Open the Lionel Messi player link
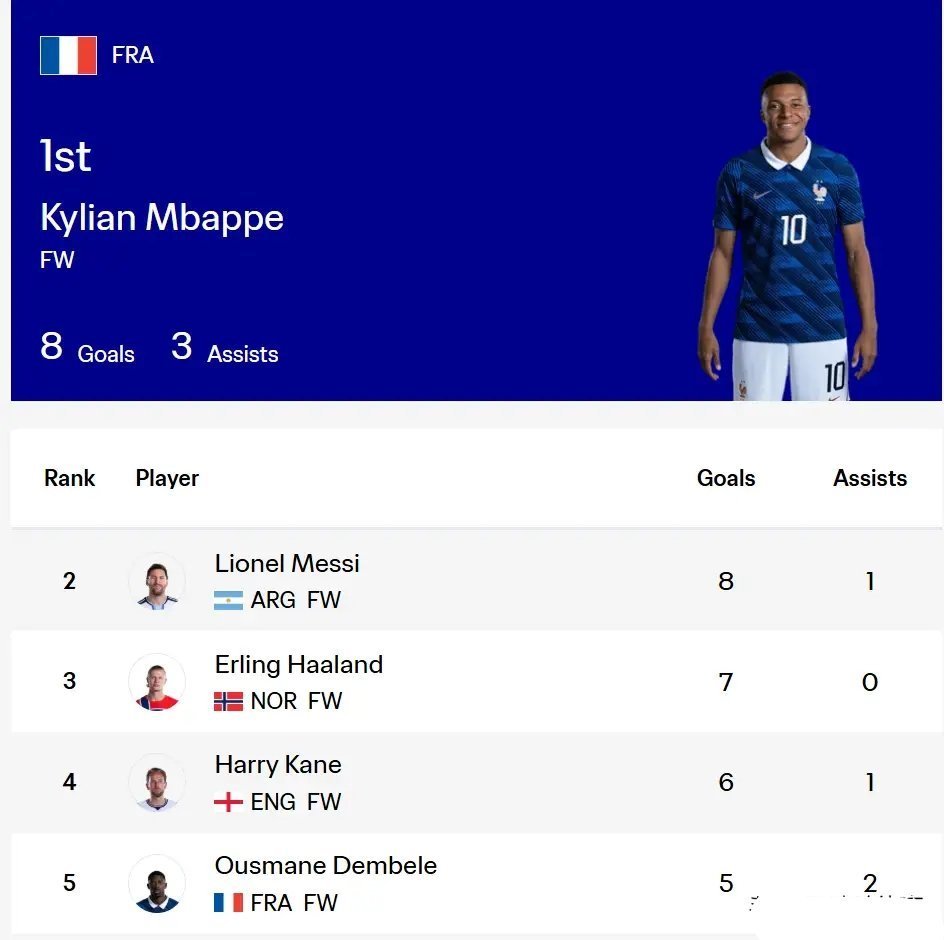 pyautogui.click(x=287, y=564)
